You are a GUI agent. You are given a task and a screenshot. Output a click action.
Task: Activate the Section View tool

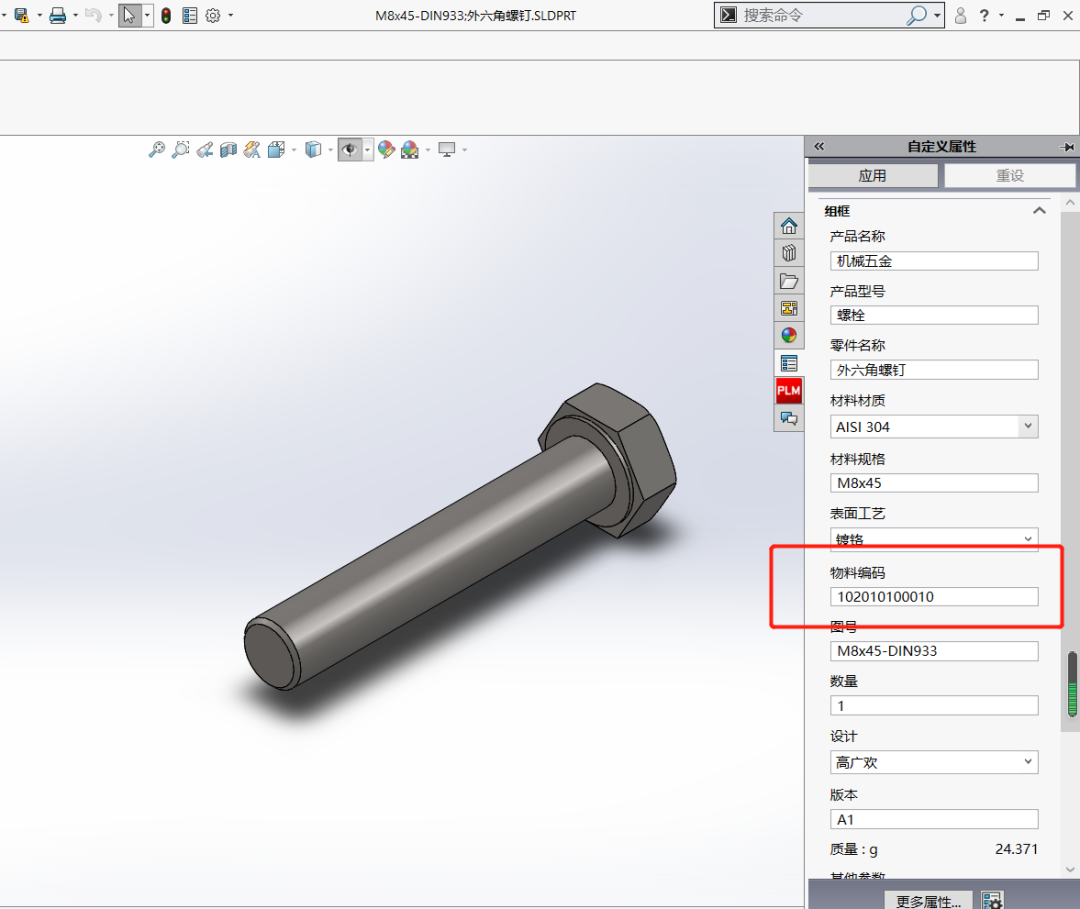[x=228, y=150]
